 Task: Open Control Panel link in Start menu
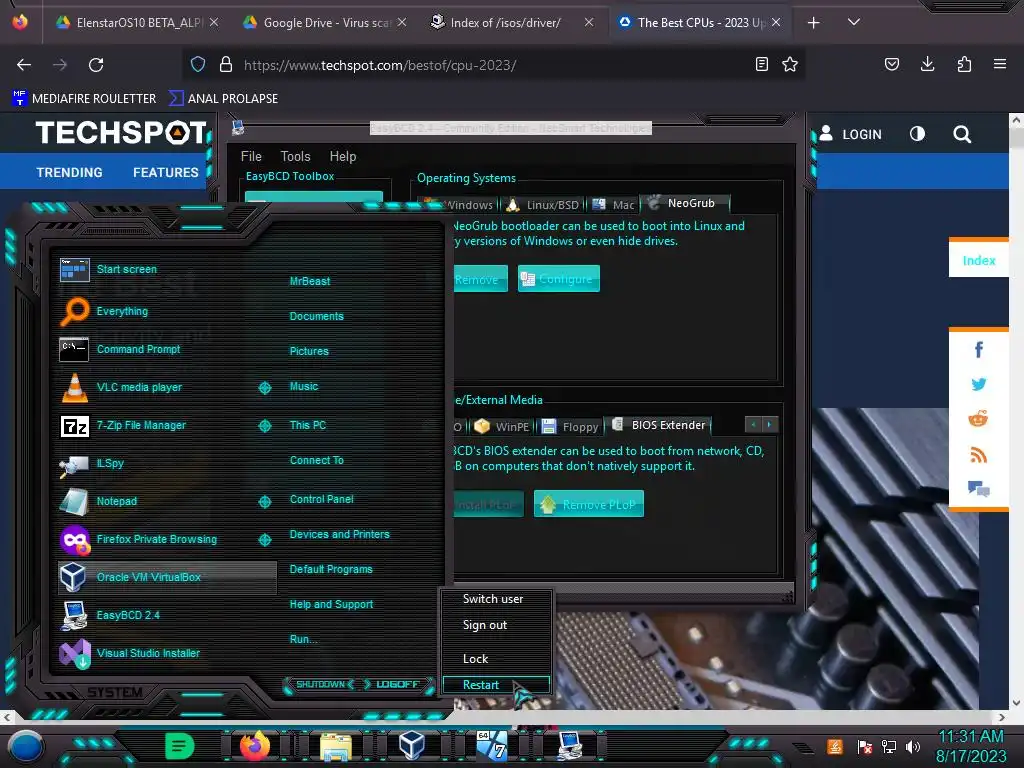click(x=321, y=499)
